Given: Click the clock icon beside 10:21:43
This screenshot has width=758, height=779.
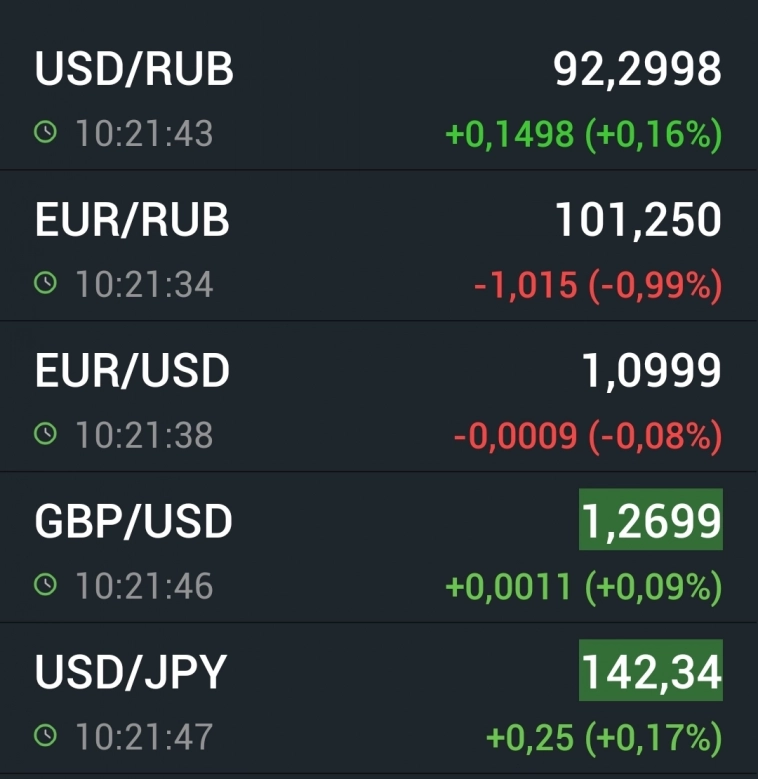Looking at the screenshot, I should click(45, 133).
